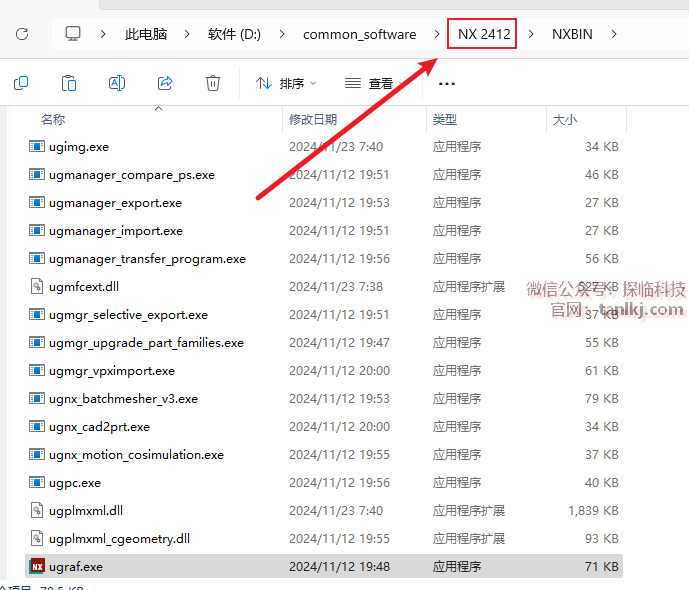Screen dimensions: 689x590
Task: Click the 71 KB size of ugraf.exe
Action: (x=602, y=567)
